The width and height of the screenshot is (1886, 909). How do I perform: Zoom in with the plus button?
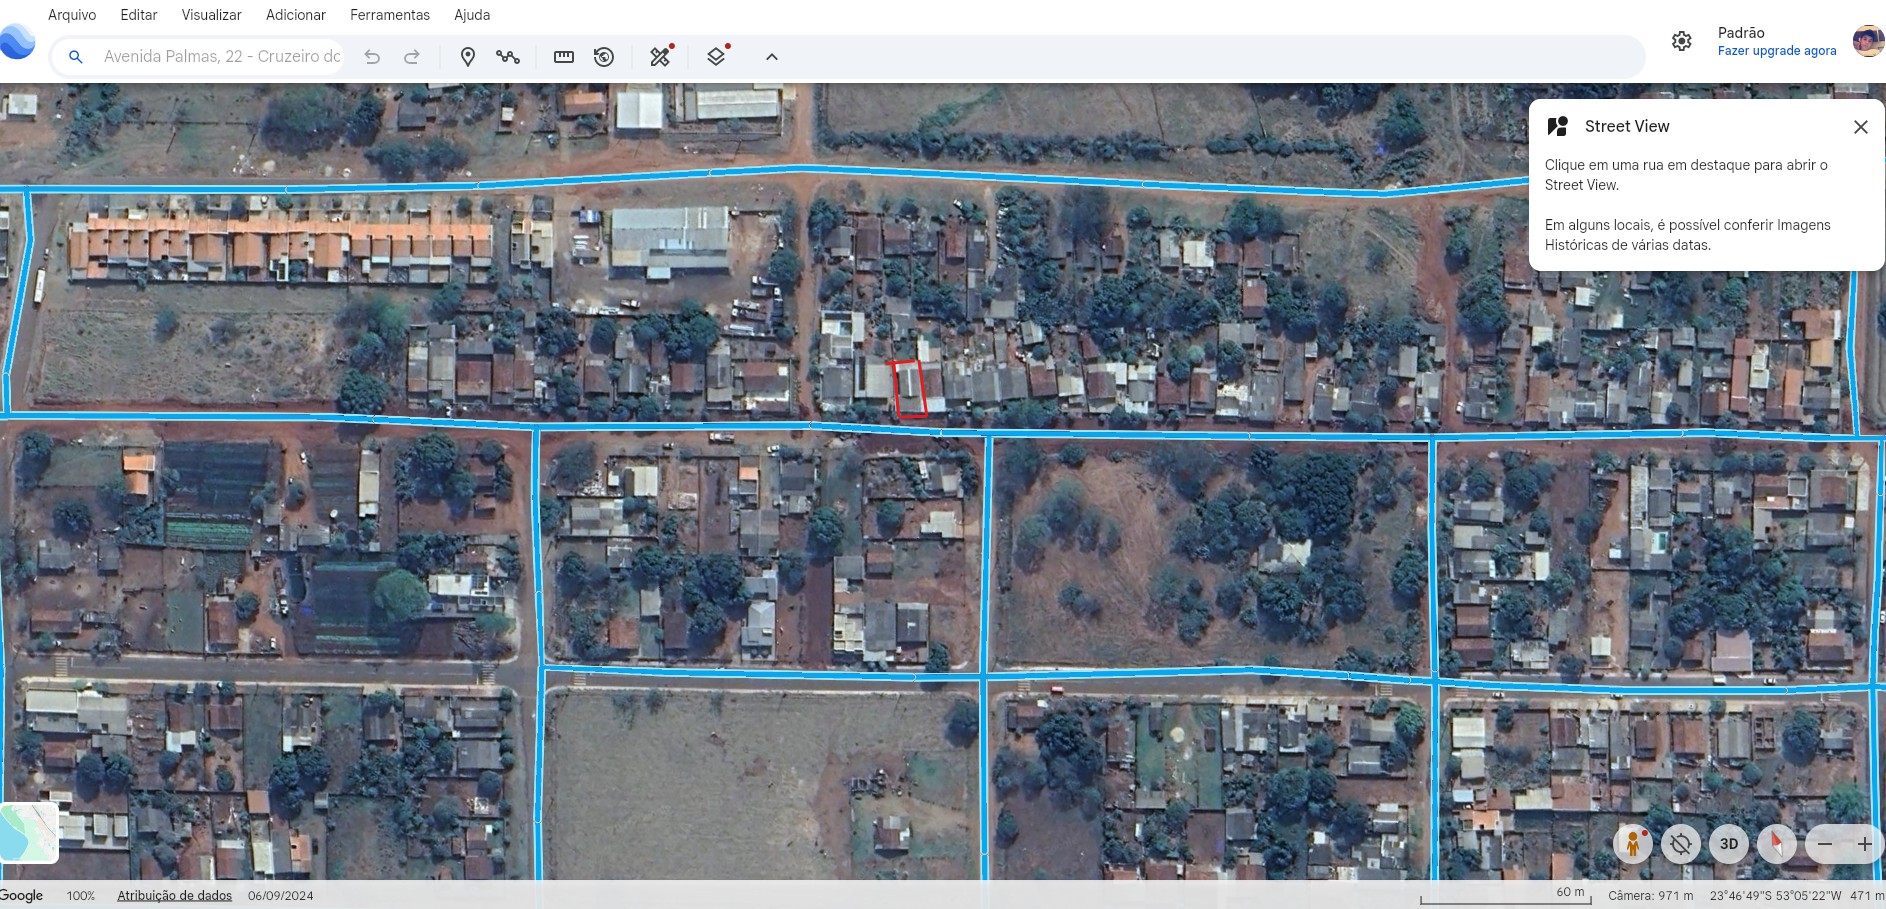click(1865, 844)
